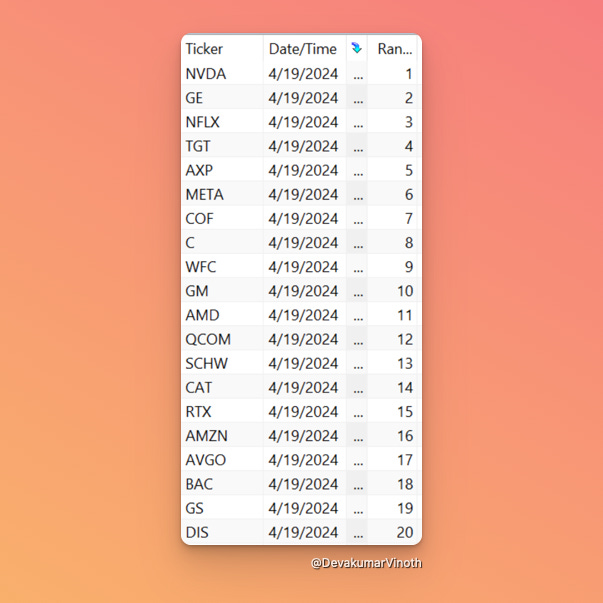Image resolution: width=603 pixels, height=603 pixels.
Task: Select the GE ticker cell
Action: (x=222, y=98)
